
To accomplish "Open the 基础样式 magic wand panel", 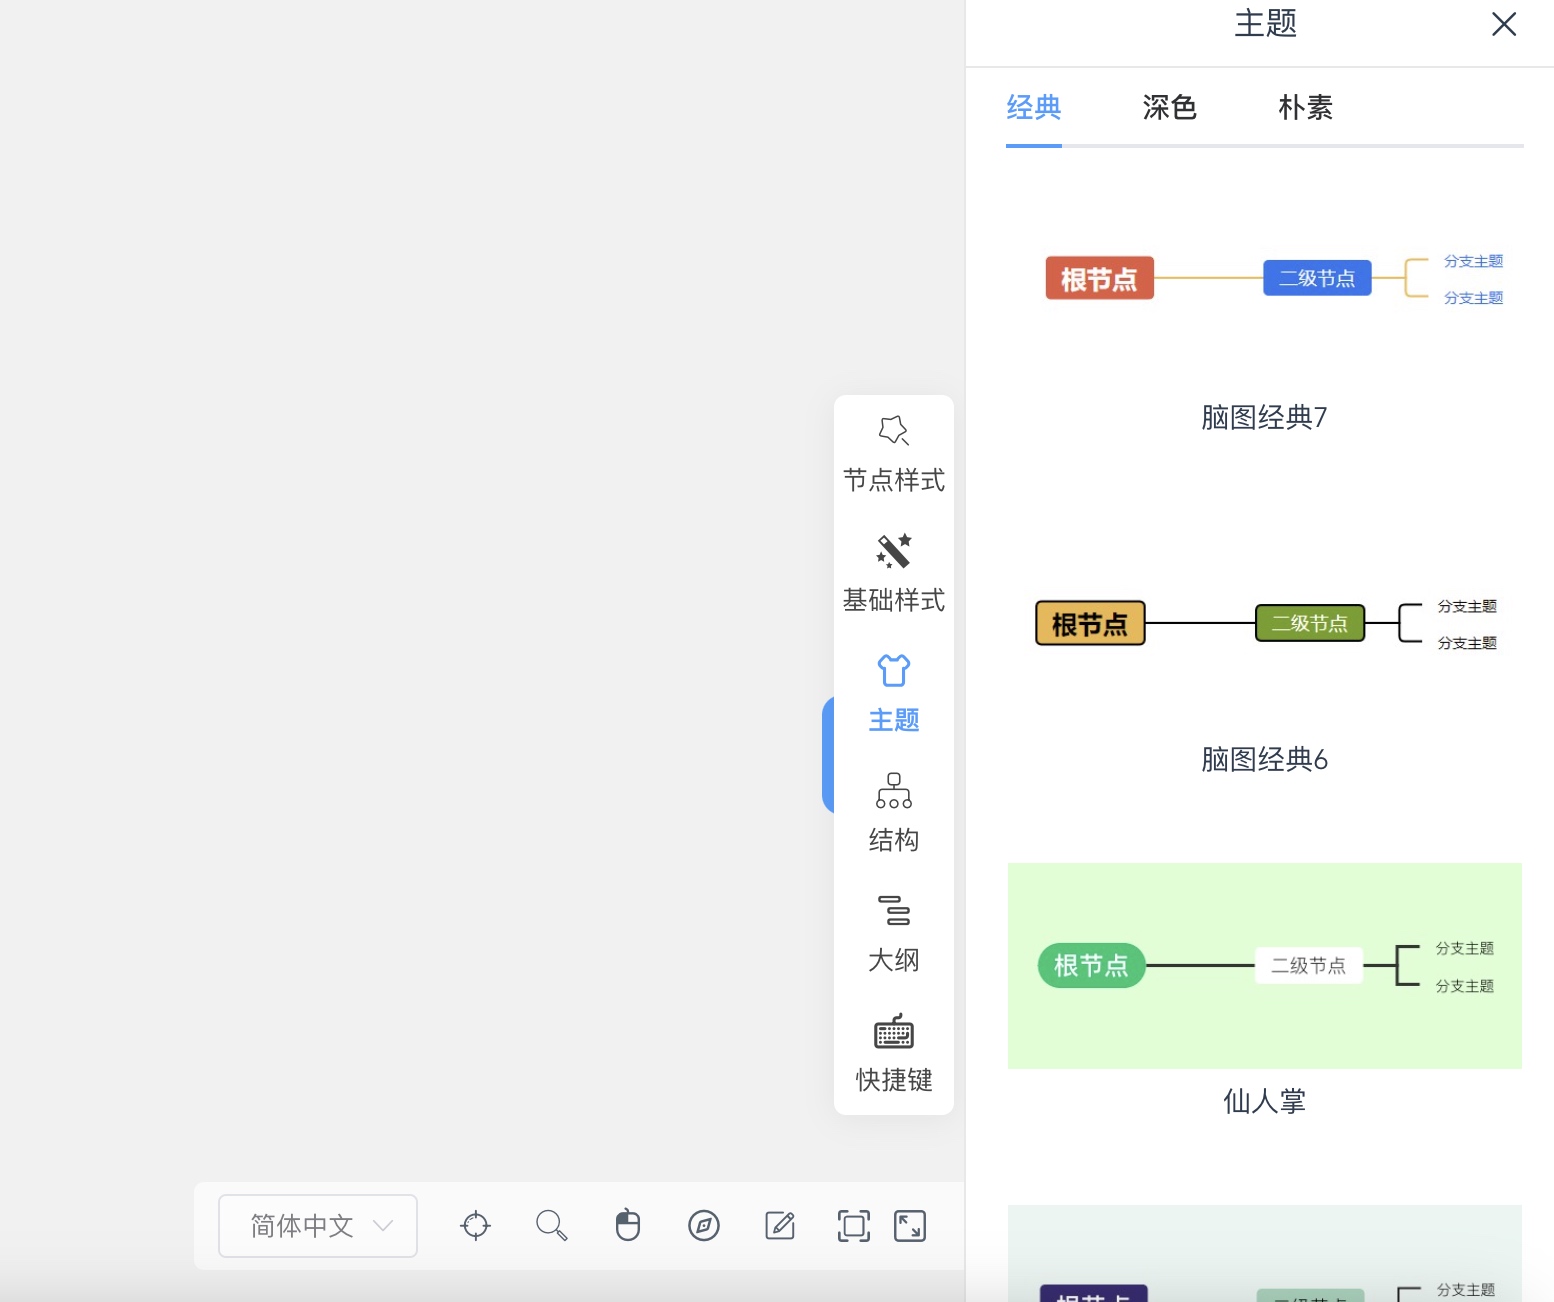I will click(893, 575).
